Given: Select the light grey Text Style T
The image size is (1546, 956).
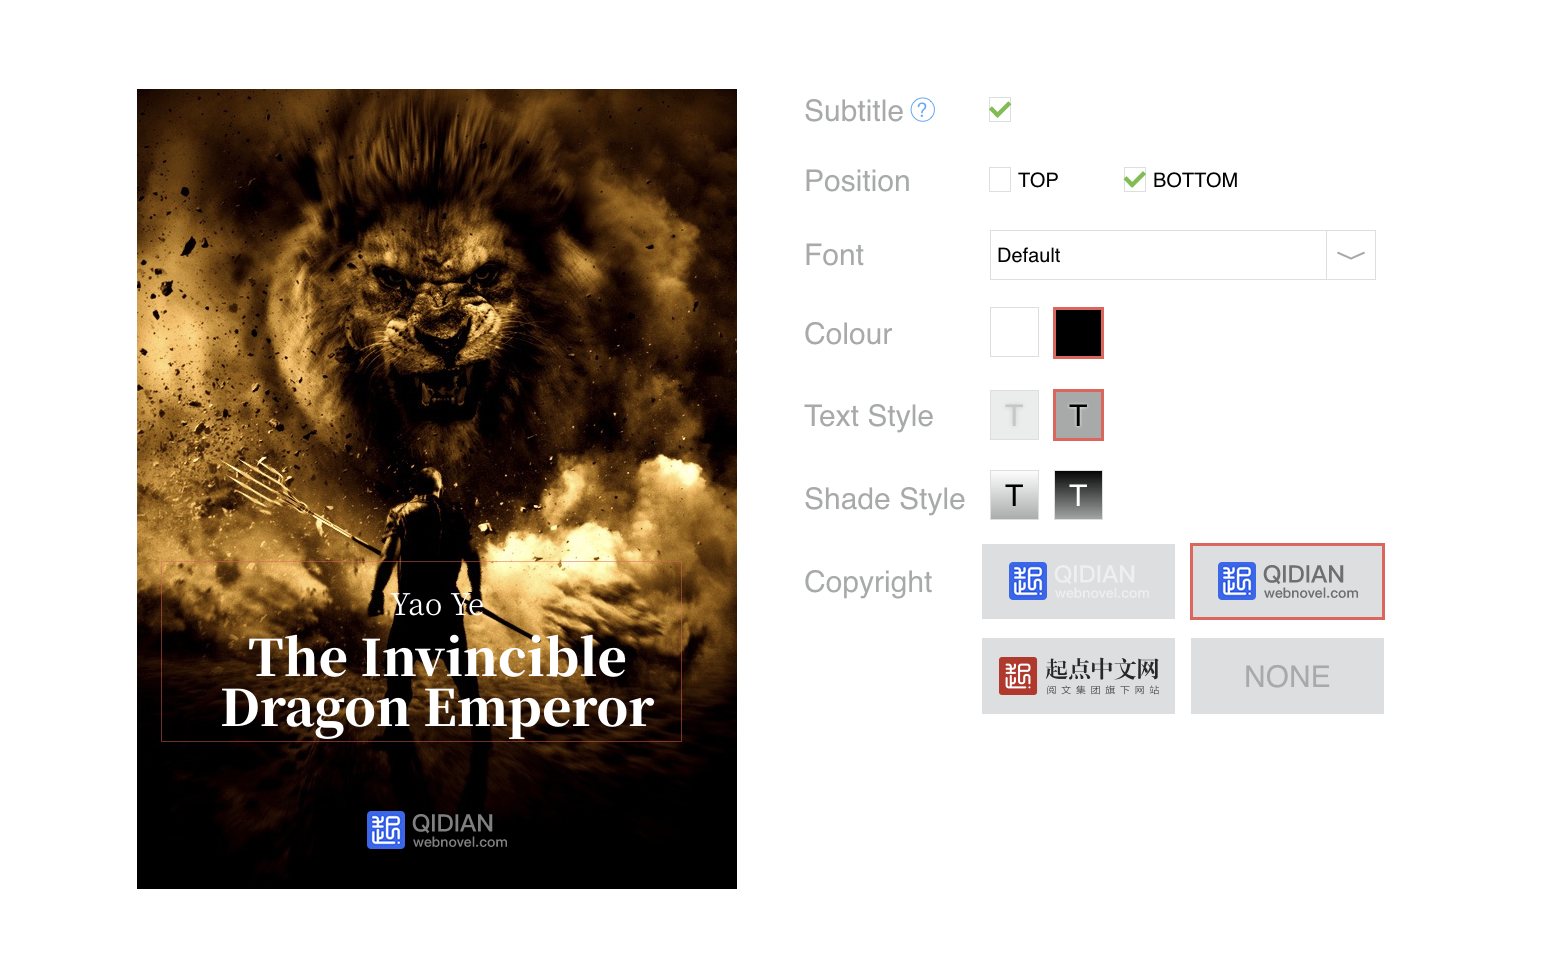Looking at the screenshot, I should coord(1015,415).
